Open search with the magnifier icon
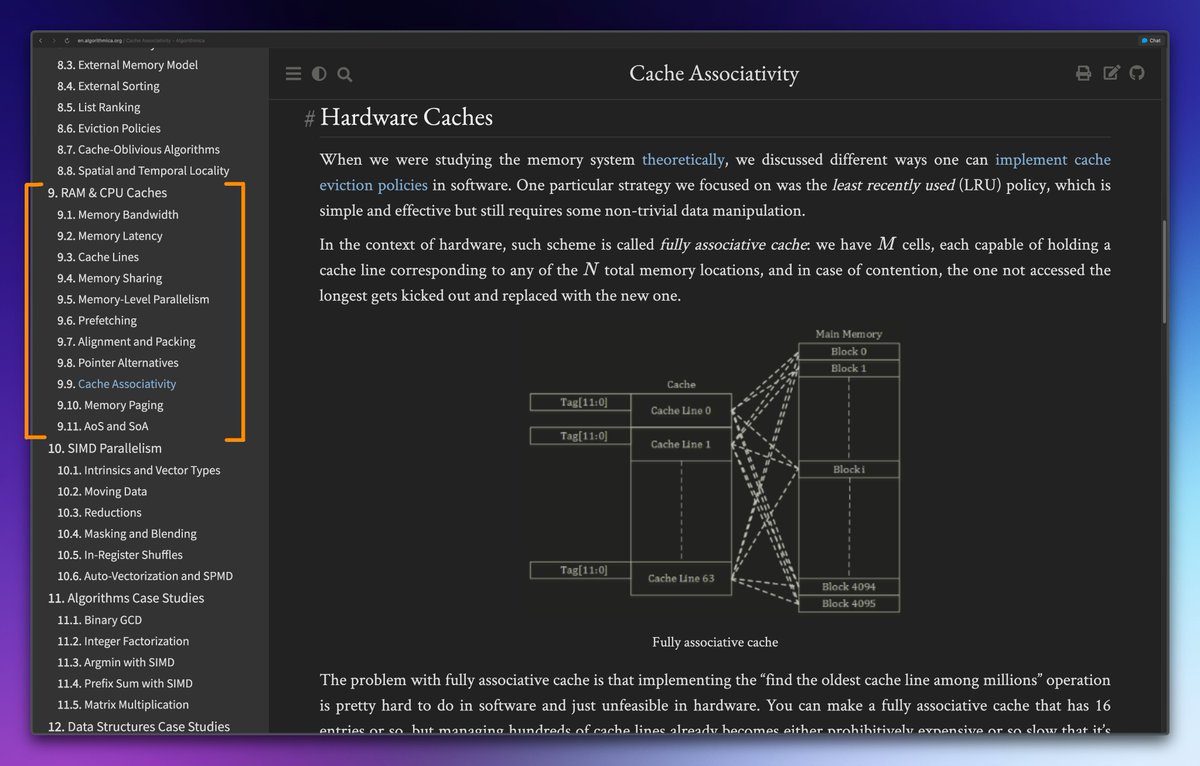The height and width of the screenshot is (766, 1200). (x=345, y=74)
